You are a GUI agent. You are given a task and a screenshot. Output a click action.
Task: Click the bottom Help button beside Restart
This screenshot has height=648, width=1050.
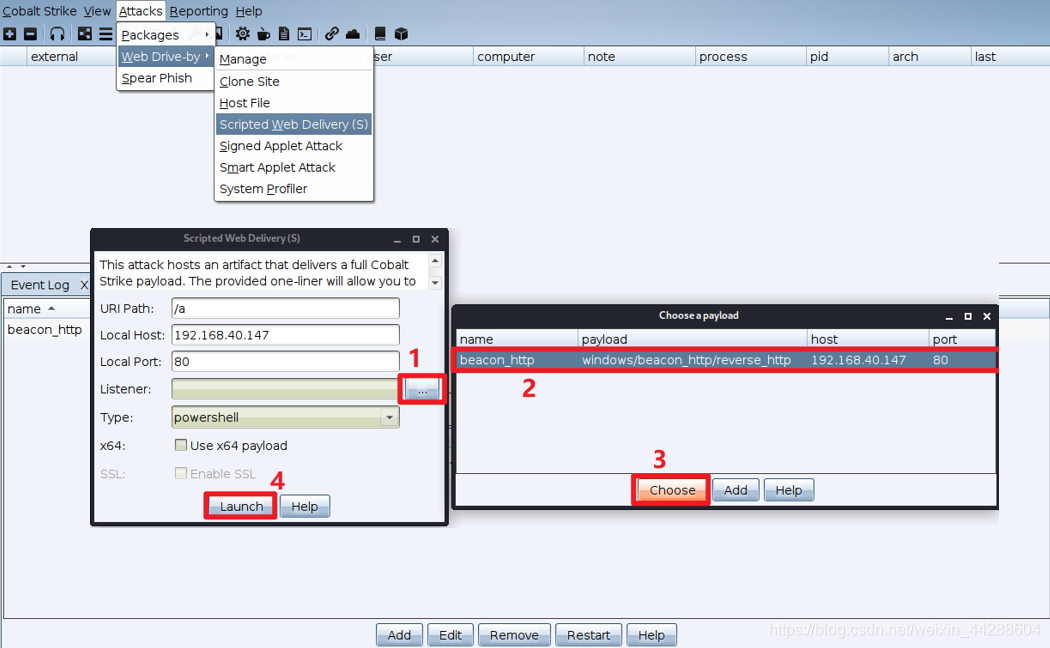tap(651, 635)
